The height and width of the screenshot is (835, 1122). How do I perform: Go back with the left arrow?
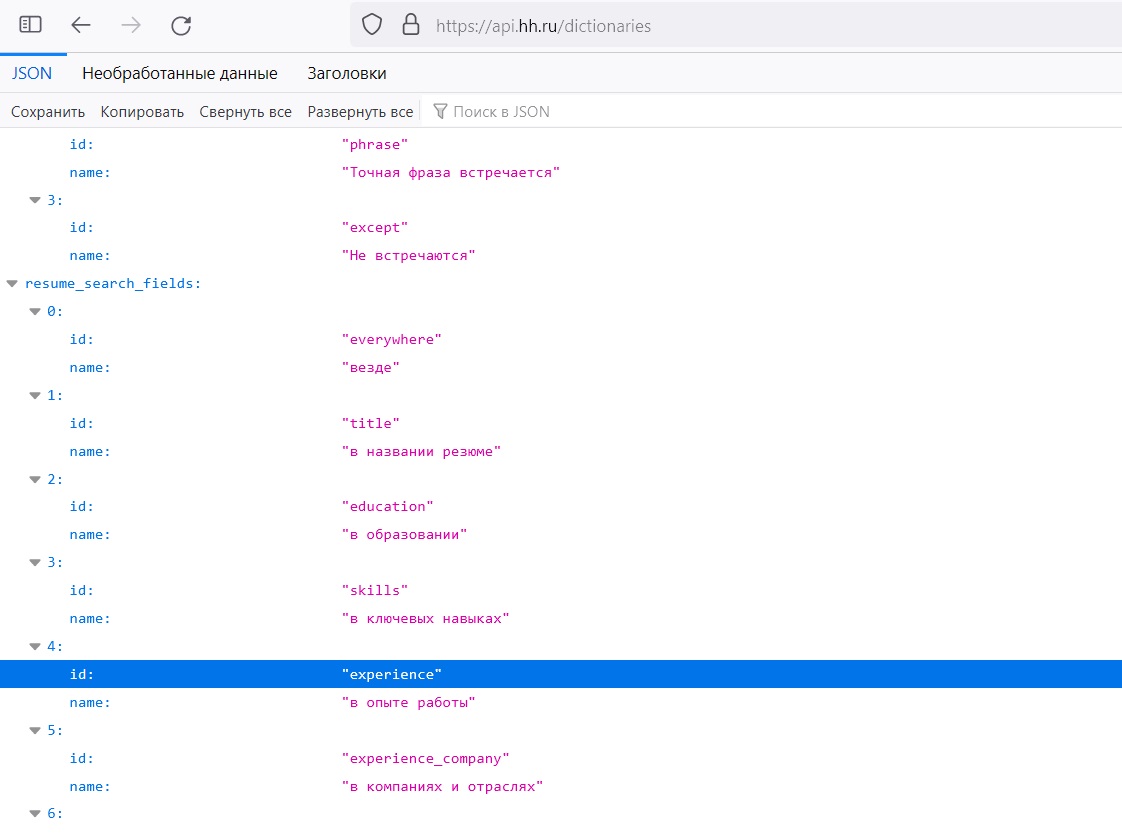coord(81,26)
